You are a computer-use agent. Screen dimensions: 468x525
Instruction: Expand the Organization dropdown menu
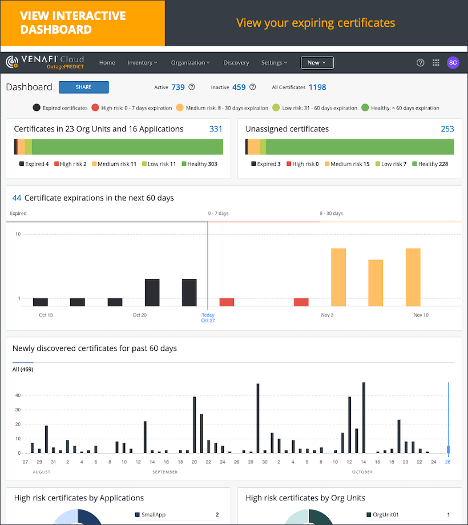[190, 63]
